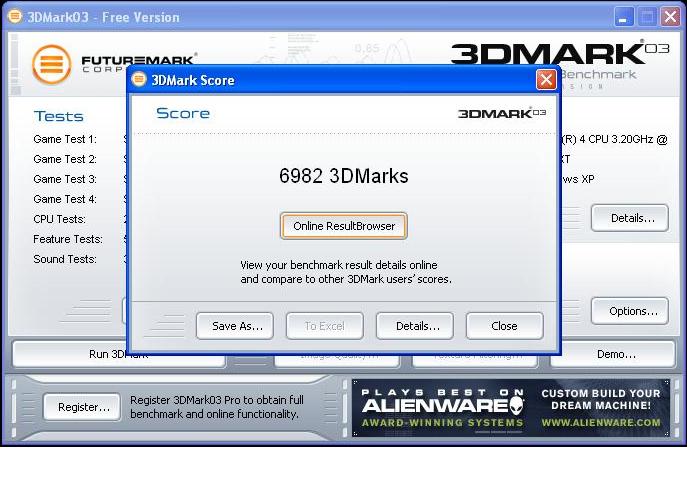
Task: Click the Score heading in dialog
Action: pyautogui.click(x=183, y=113)
